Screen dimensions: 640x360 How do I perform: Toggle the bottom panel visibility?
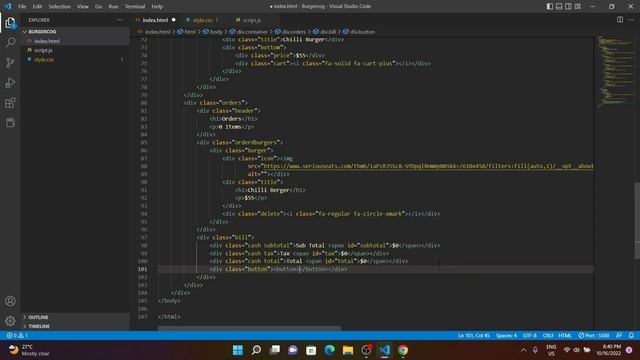click(559, 6)
